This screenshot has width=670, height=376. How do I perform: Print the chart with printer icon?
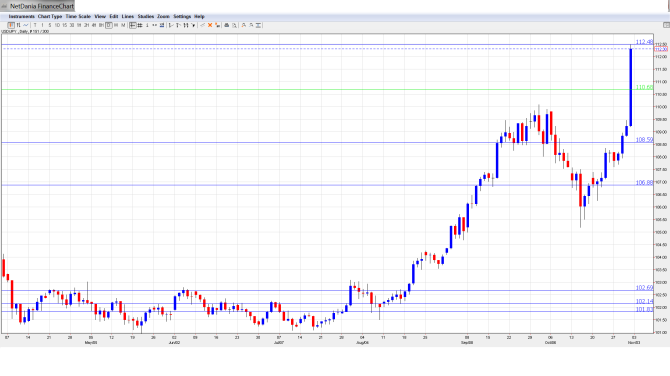[227, 25]
